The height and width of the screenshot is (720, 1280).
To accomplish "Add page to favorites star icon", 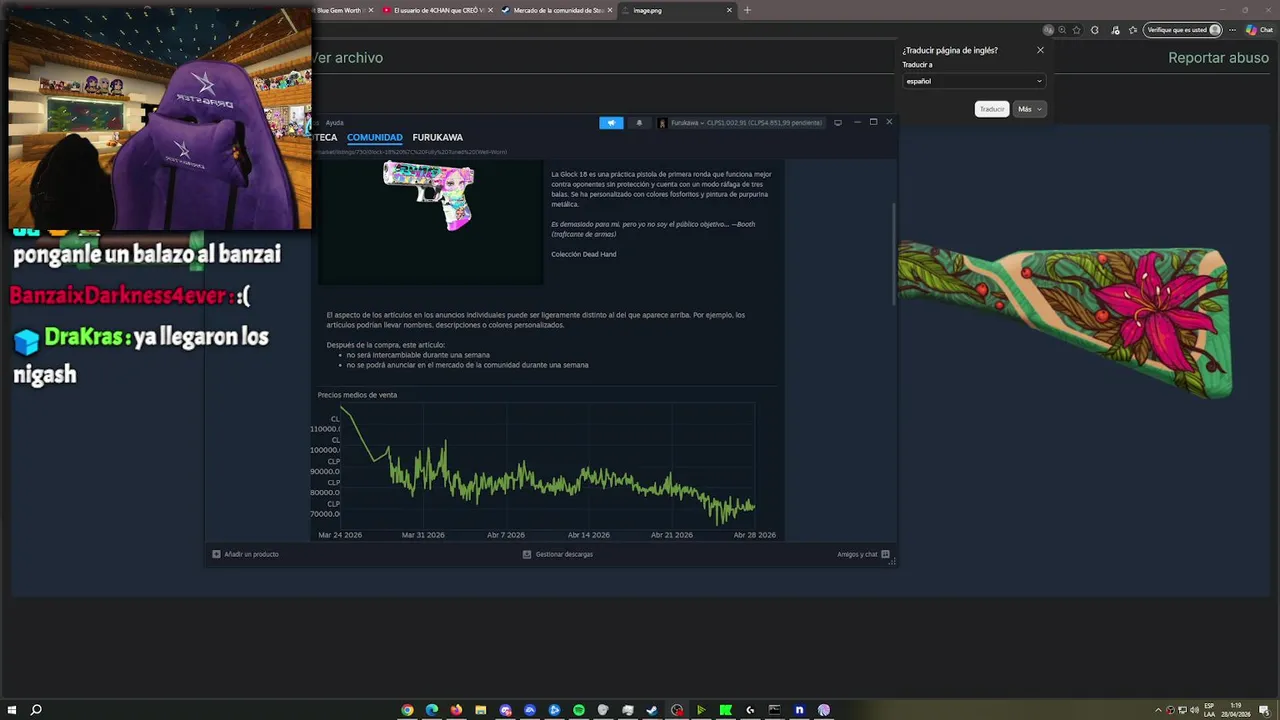I will (x=1076, y=30).
